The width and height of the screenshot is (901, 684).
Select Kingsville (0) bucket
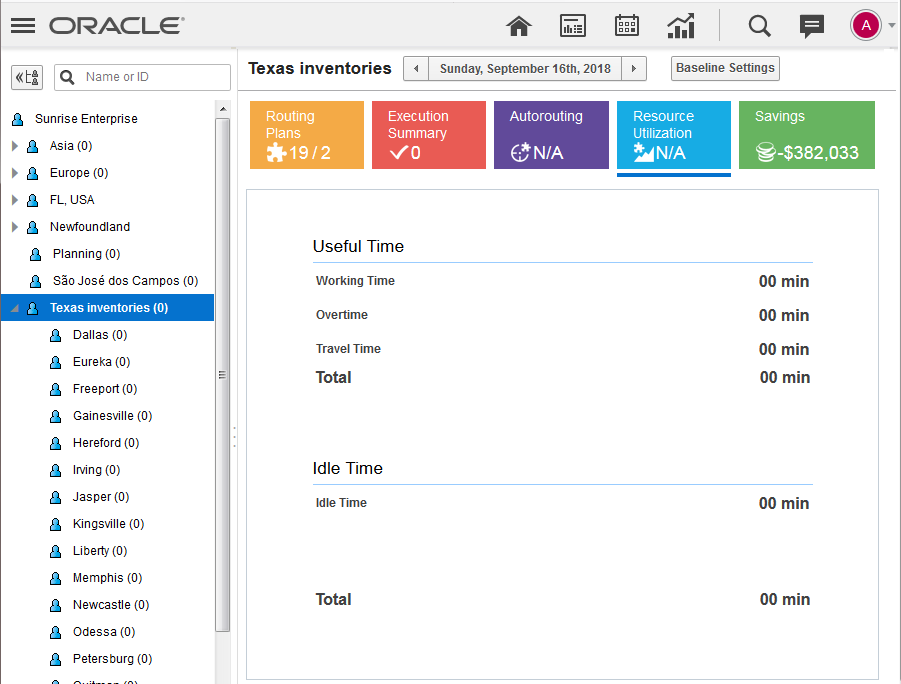point(108,524)
